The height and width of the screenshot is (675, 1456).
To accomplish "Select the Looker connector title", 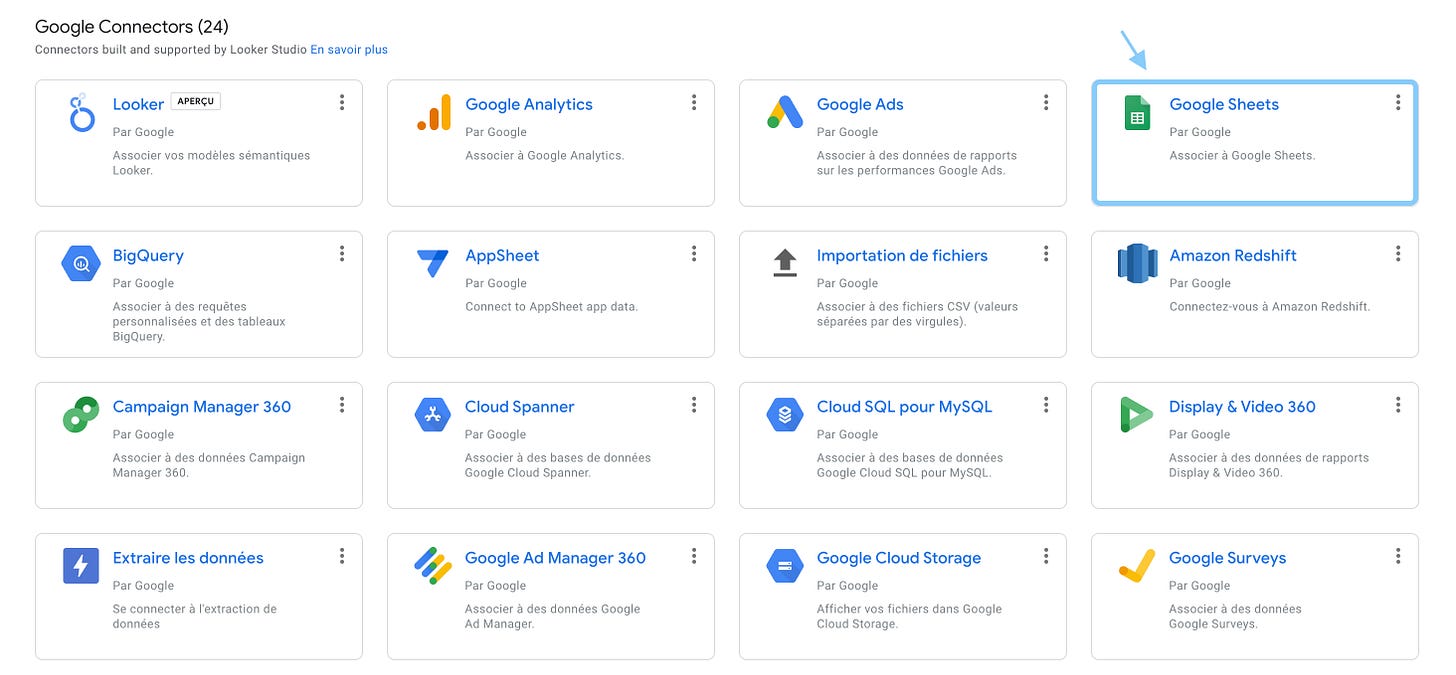I will [x=138, y=104].
